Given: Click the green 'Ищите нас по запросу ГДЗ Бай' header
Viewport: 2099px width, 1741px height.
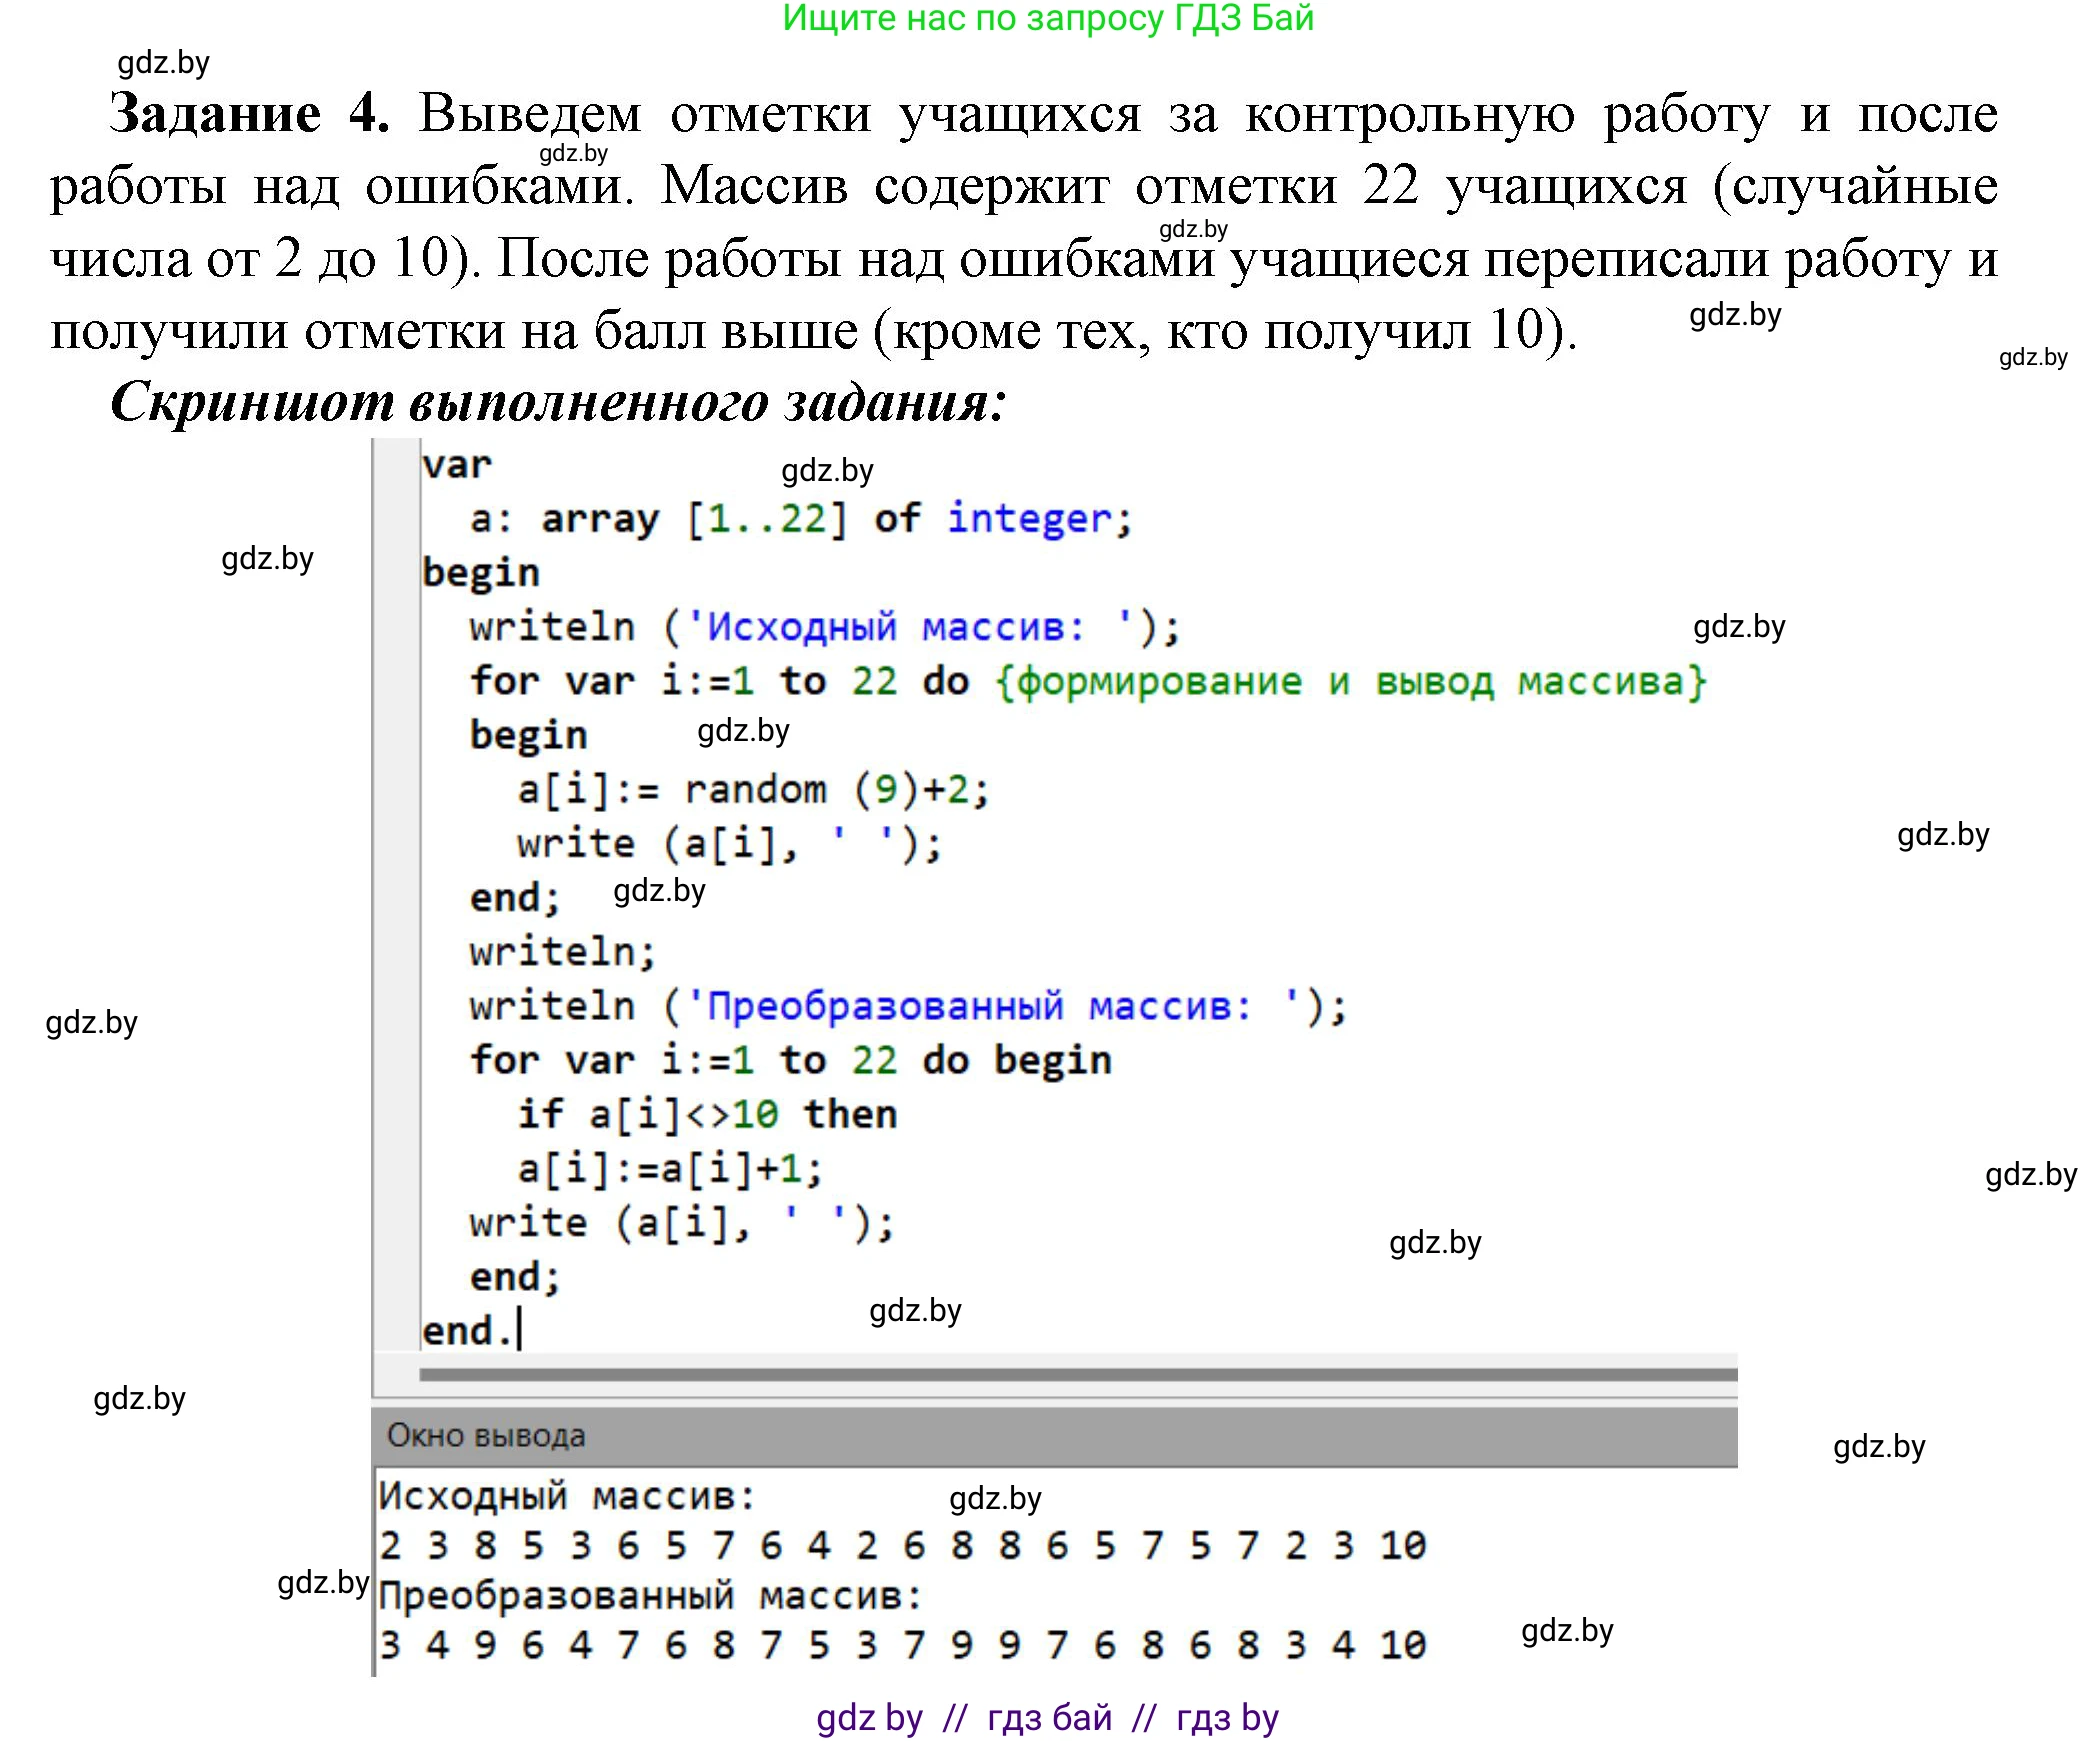Looking at the screenshot, I should point(1047,19).
